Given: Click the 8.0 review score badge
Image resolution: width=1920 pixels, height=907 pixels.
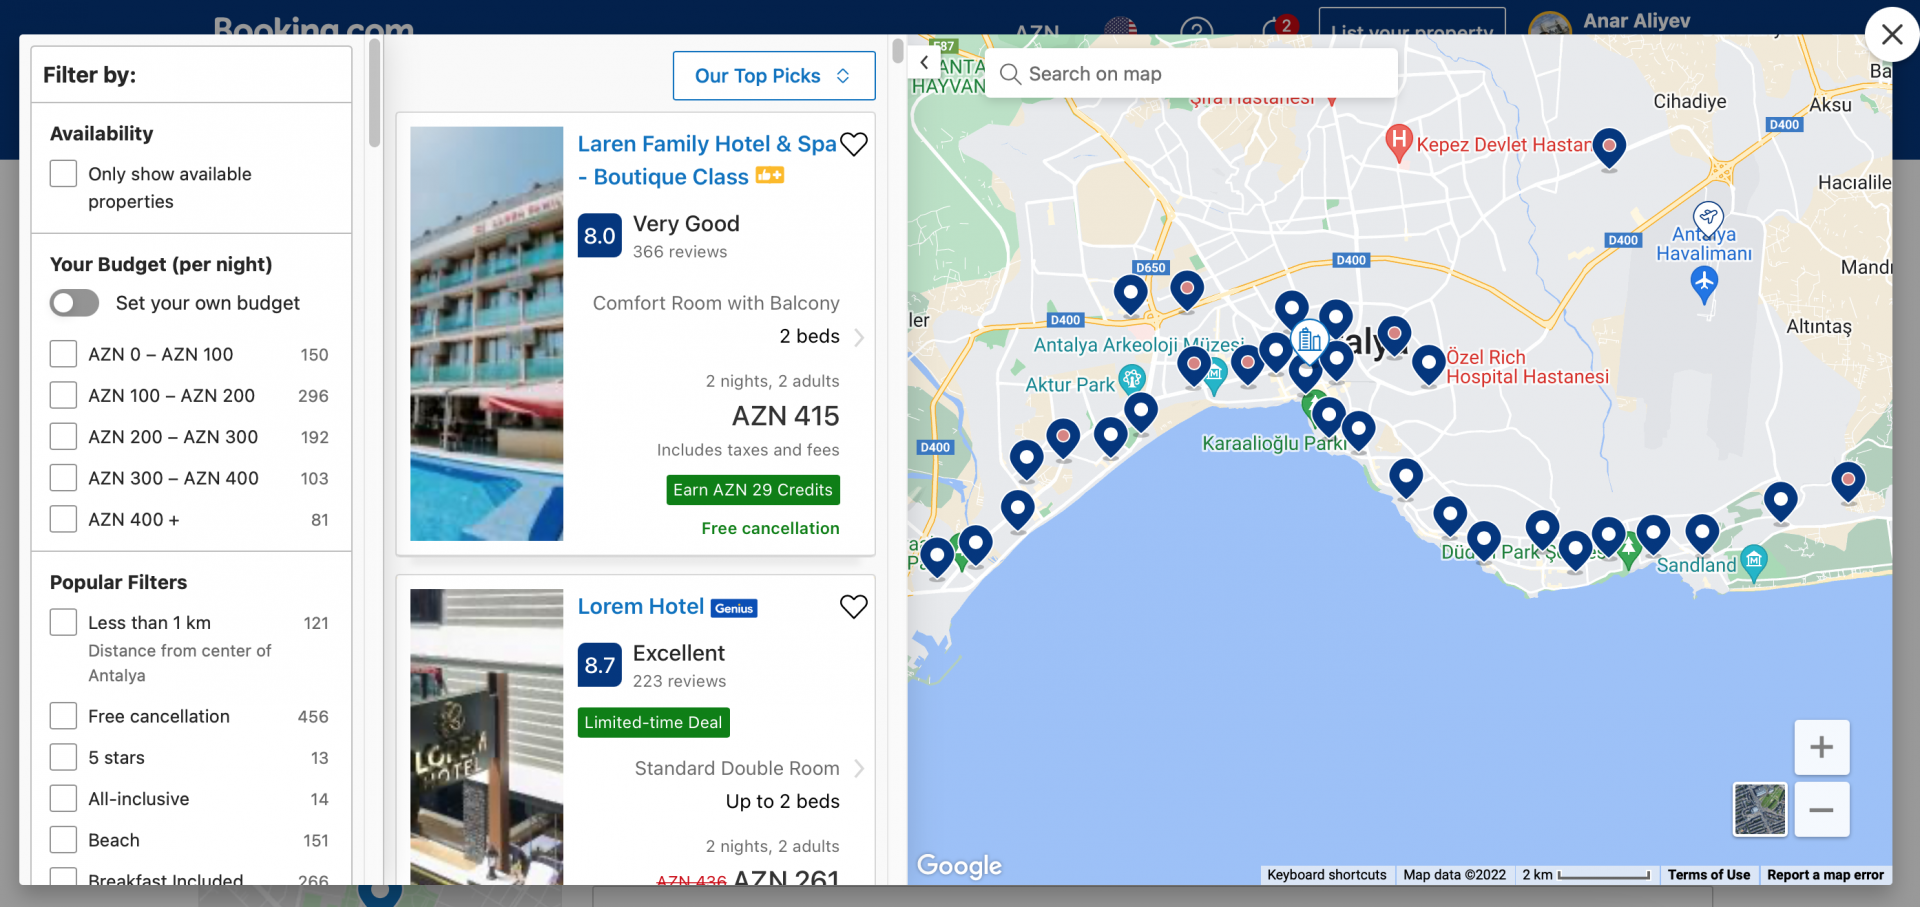Looking at the screenshot, I should click(600, 235).
